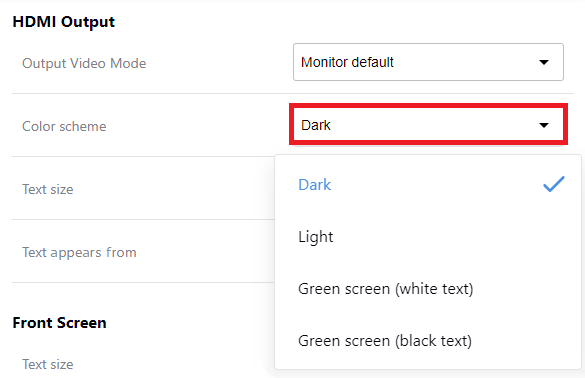Click the blue checkmark next to Dark
The height and width of the screenshot is (378, 585).
click(x=554, y=184)
